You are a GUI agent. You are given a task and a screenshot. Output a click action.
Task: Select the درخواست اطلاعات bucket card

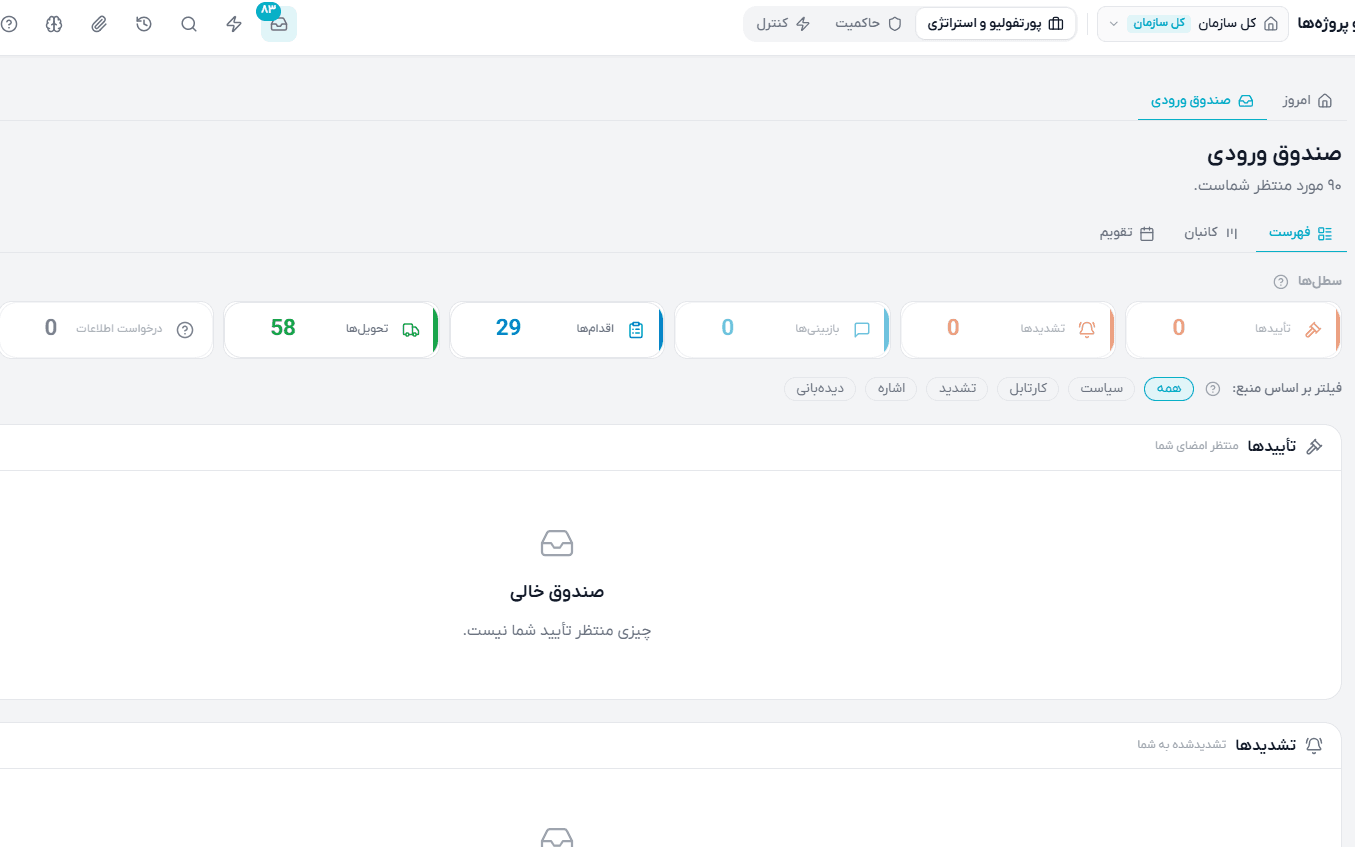[106, 330]
